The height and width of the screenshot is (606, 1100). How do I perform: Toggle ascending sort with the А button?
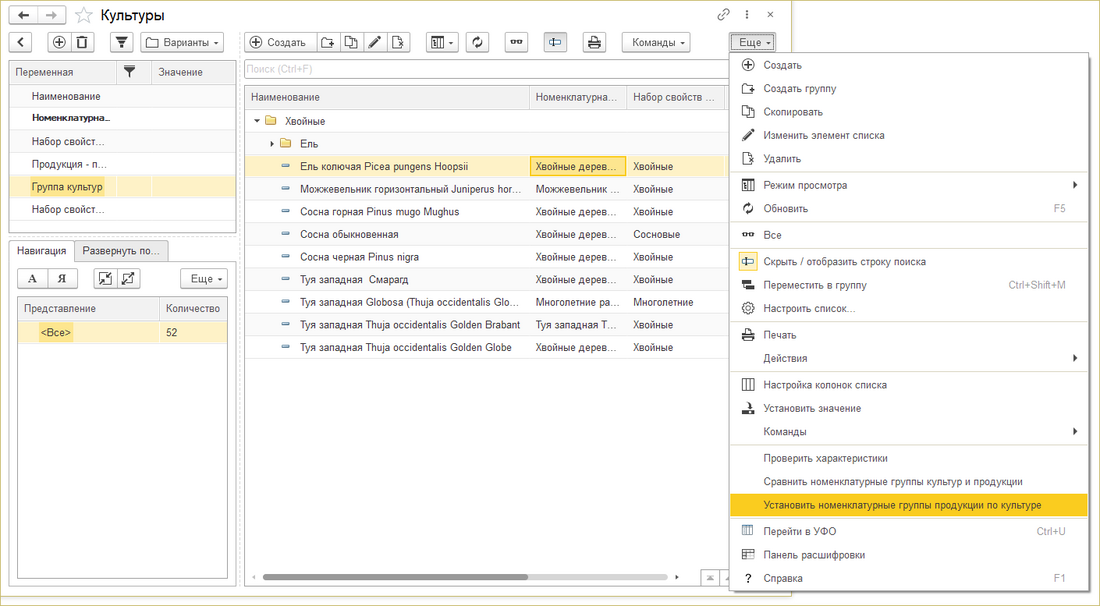[x=33, y=278]
